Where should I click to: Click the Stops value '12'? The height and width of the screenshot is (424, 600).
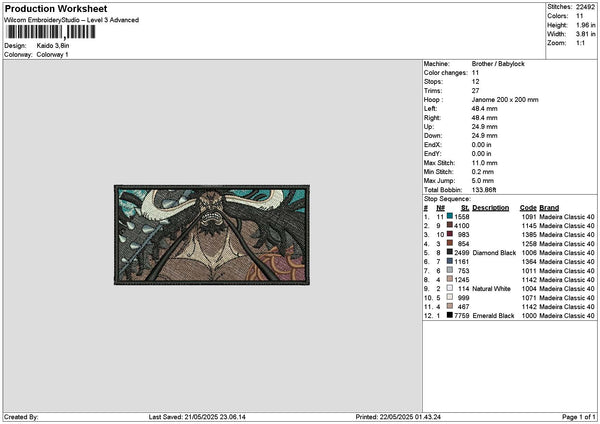click(475, 82)
